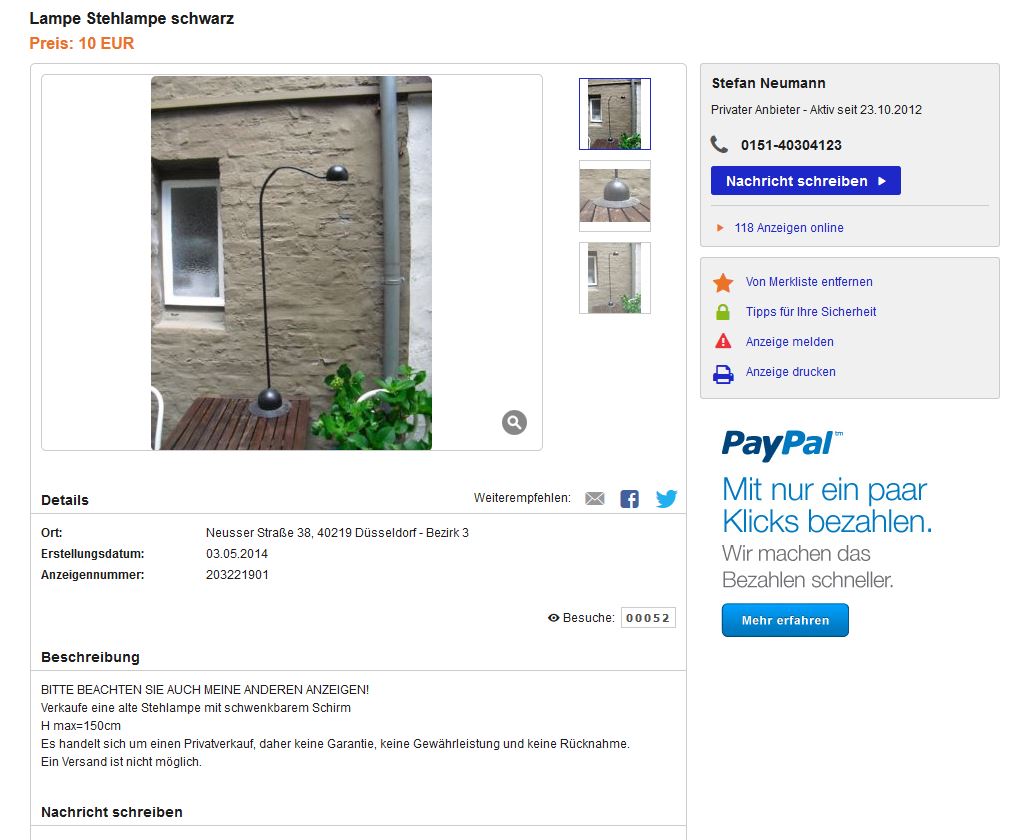Click the Anzeige melden link

click(790, 342)
